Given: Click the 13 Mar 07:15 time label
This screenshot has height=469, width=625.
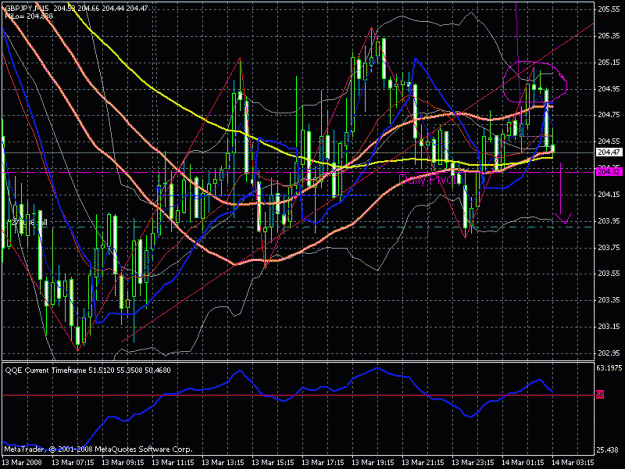Looking at the screenshot, I should coord(73,463).
